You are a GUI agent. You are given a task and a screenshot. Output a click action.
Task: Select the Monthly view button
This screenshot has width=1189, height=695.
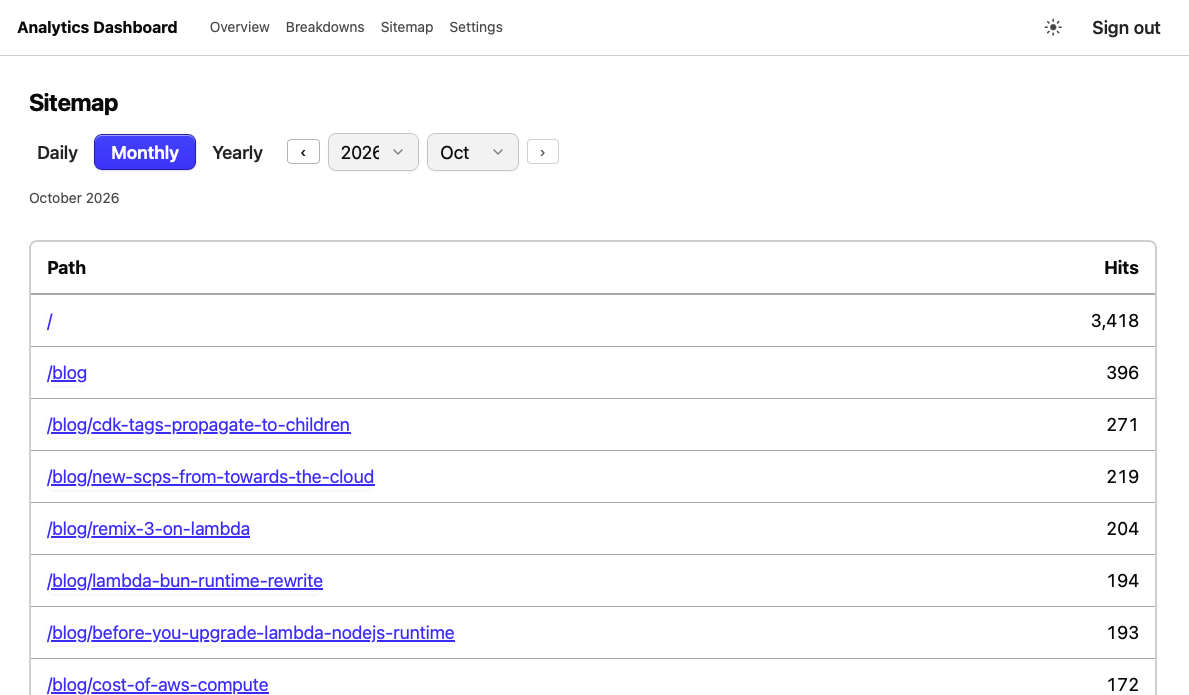(x=145, y=152)
